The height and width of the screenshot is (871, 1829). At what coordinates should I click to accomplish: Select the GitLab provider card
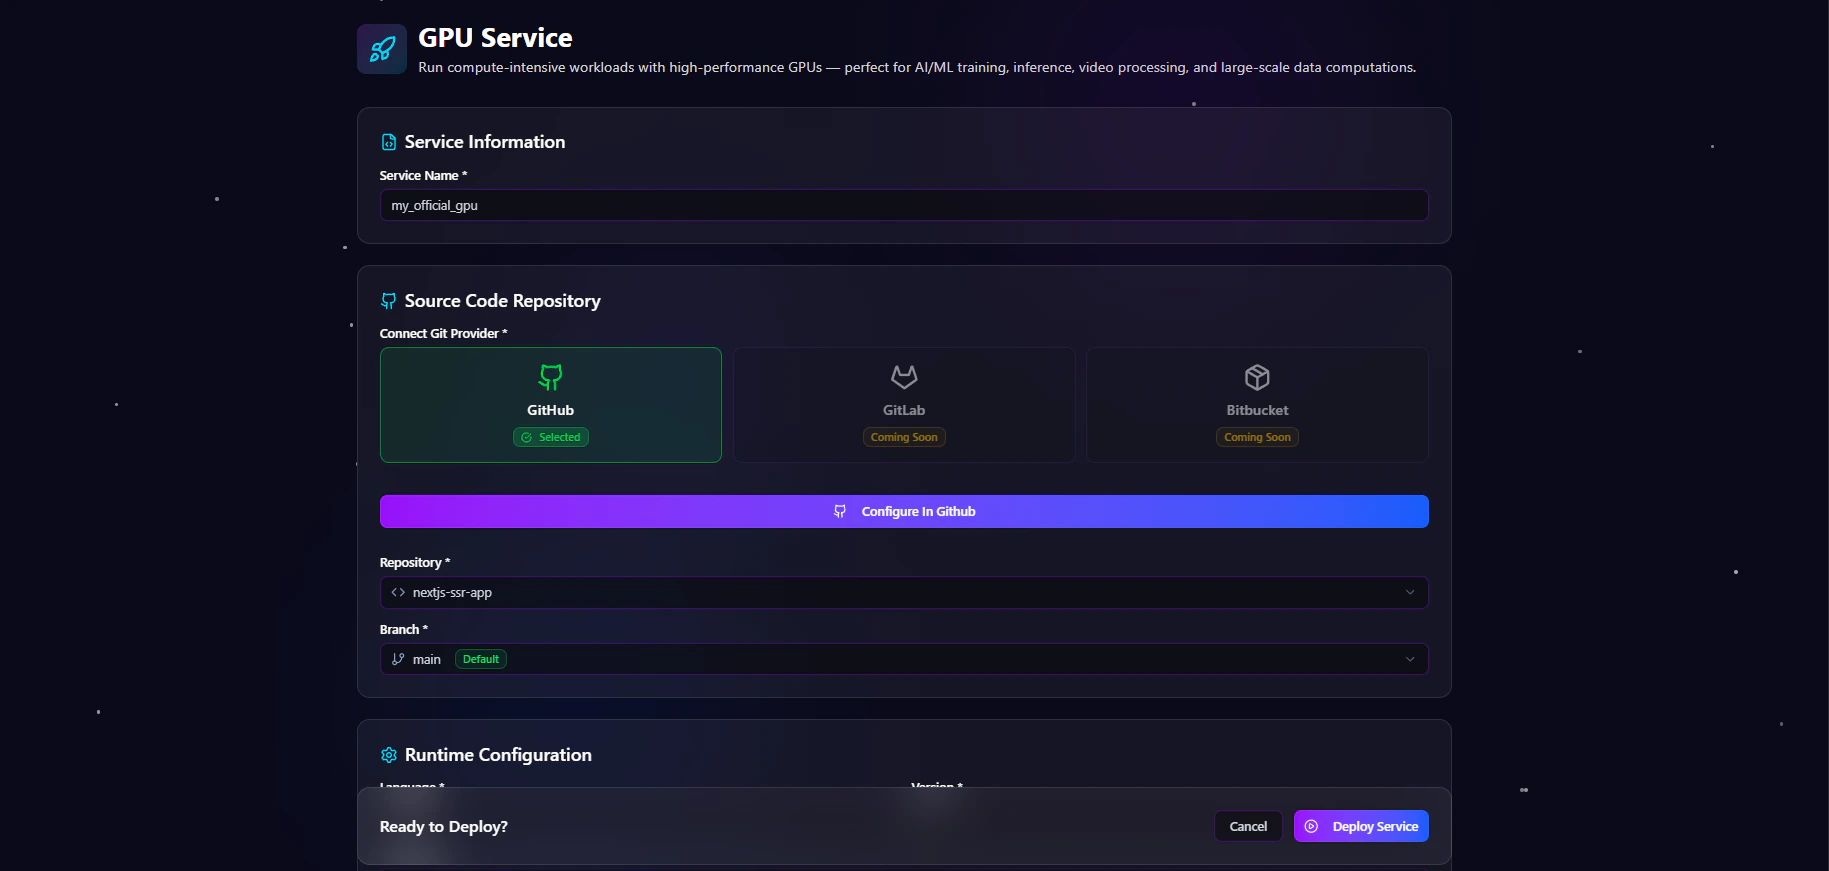coord(904,405)
